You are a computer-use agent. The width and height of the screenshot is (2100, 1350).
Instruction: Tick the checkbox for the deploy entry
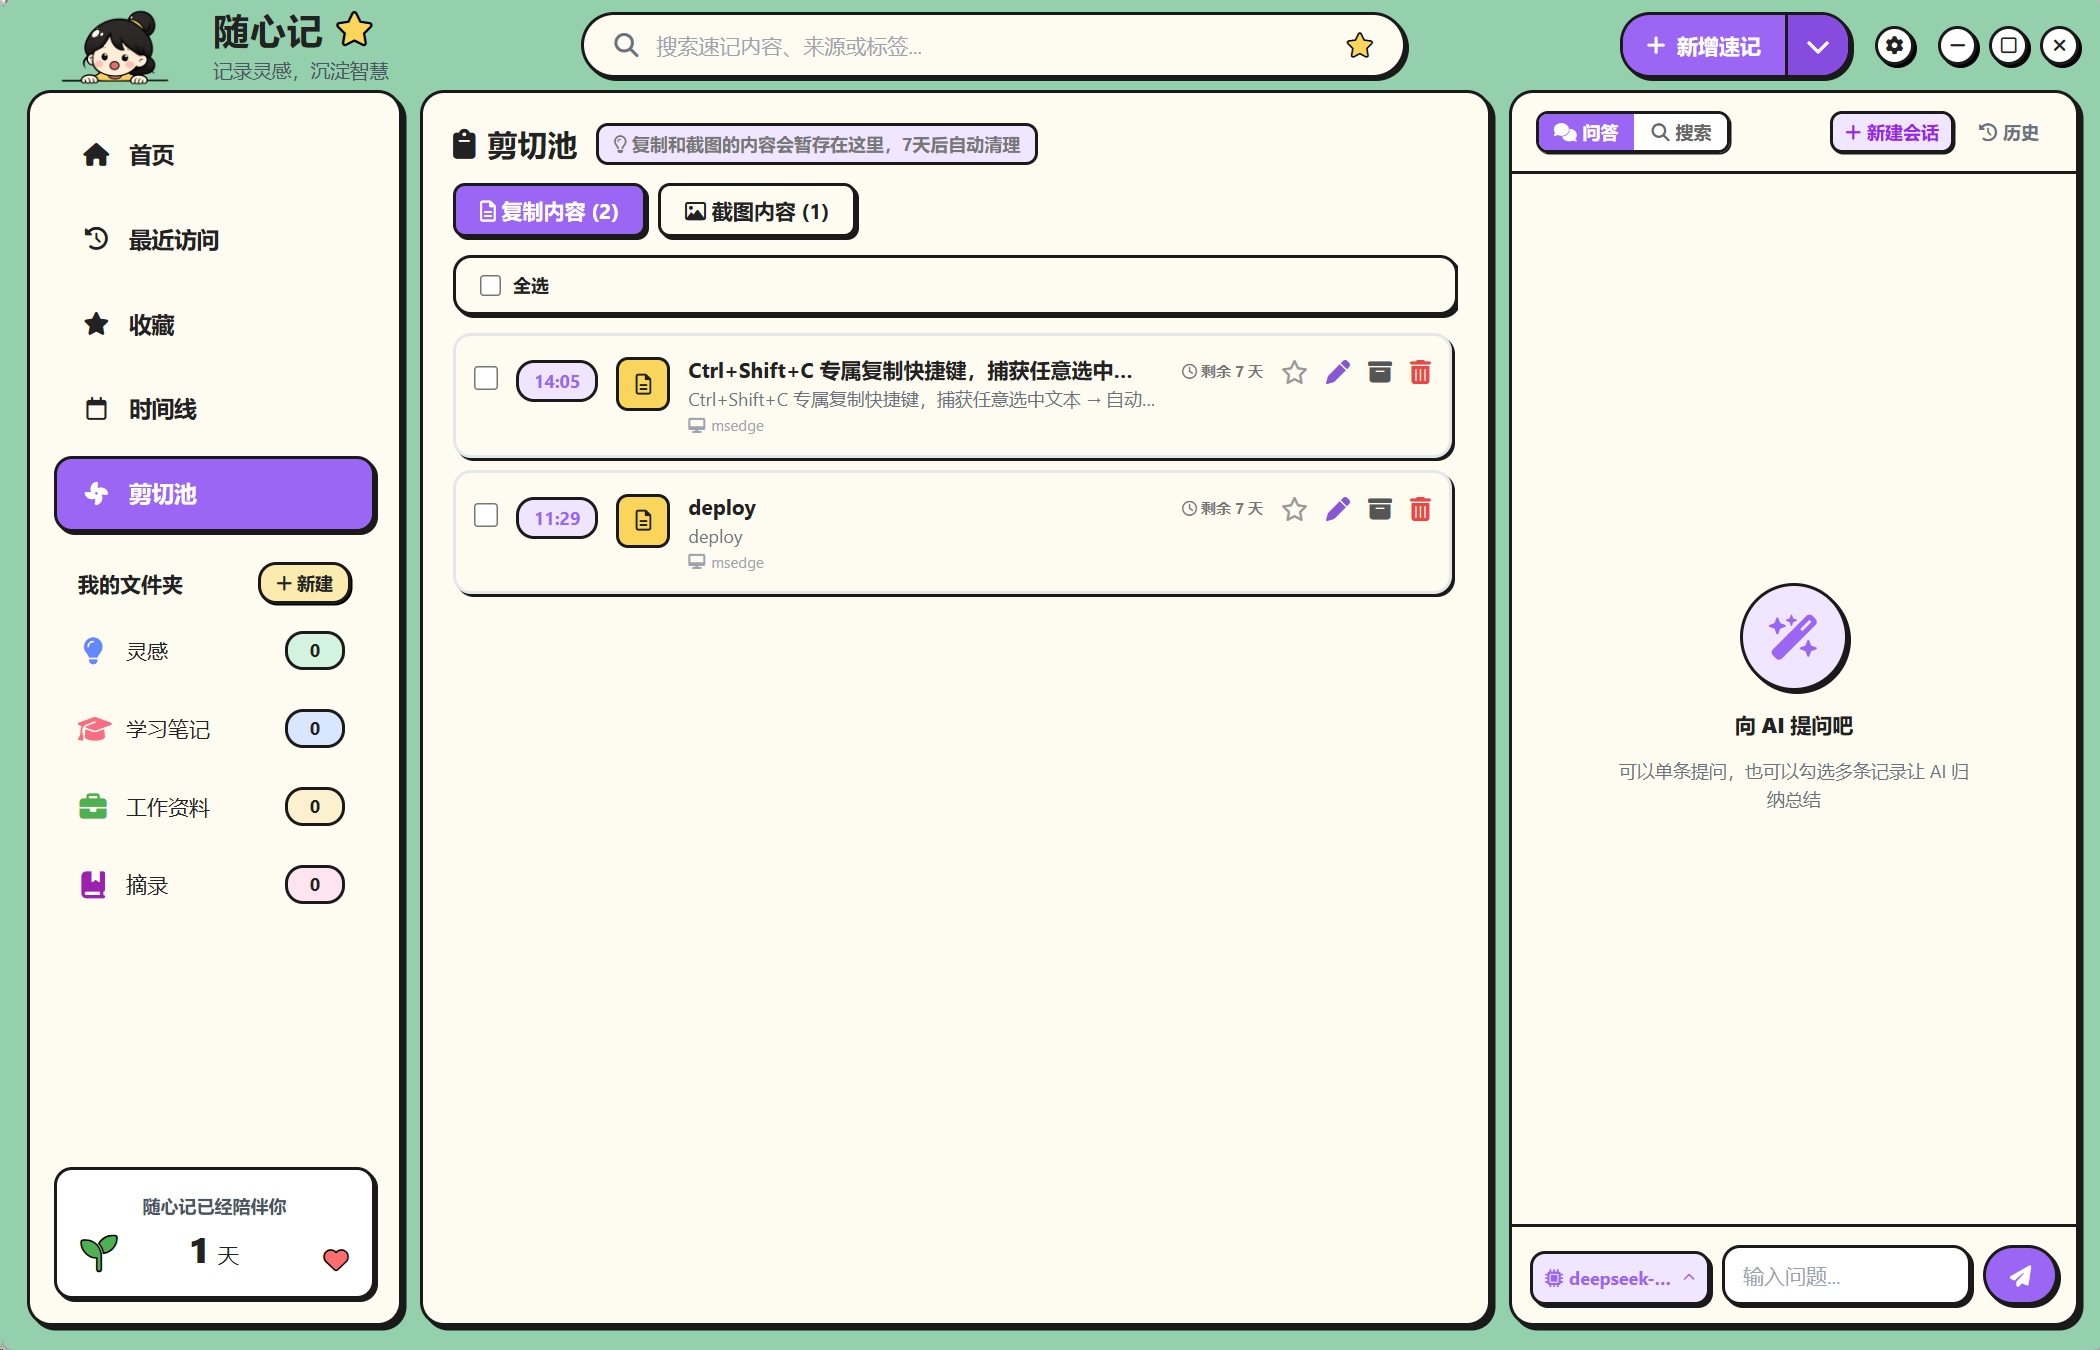point(486,515)
